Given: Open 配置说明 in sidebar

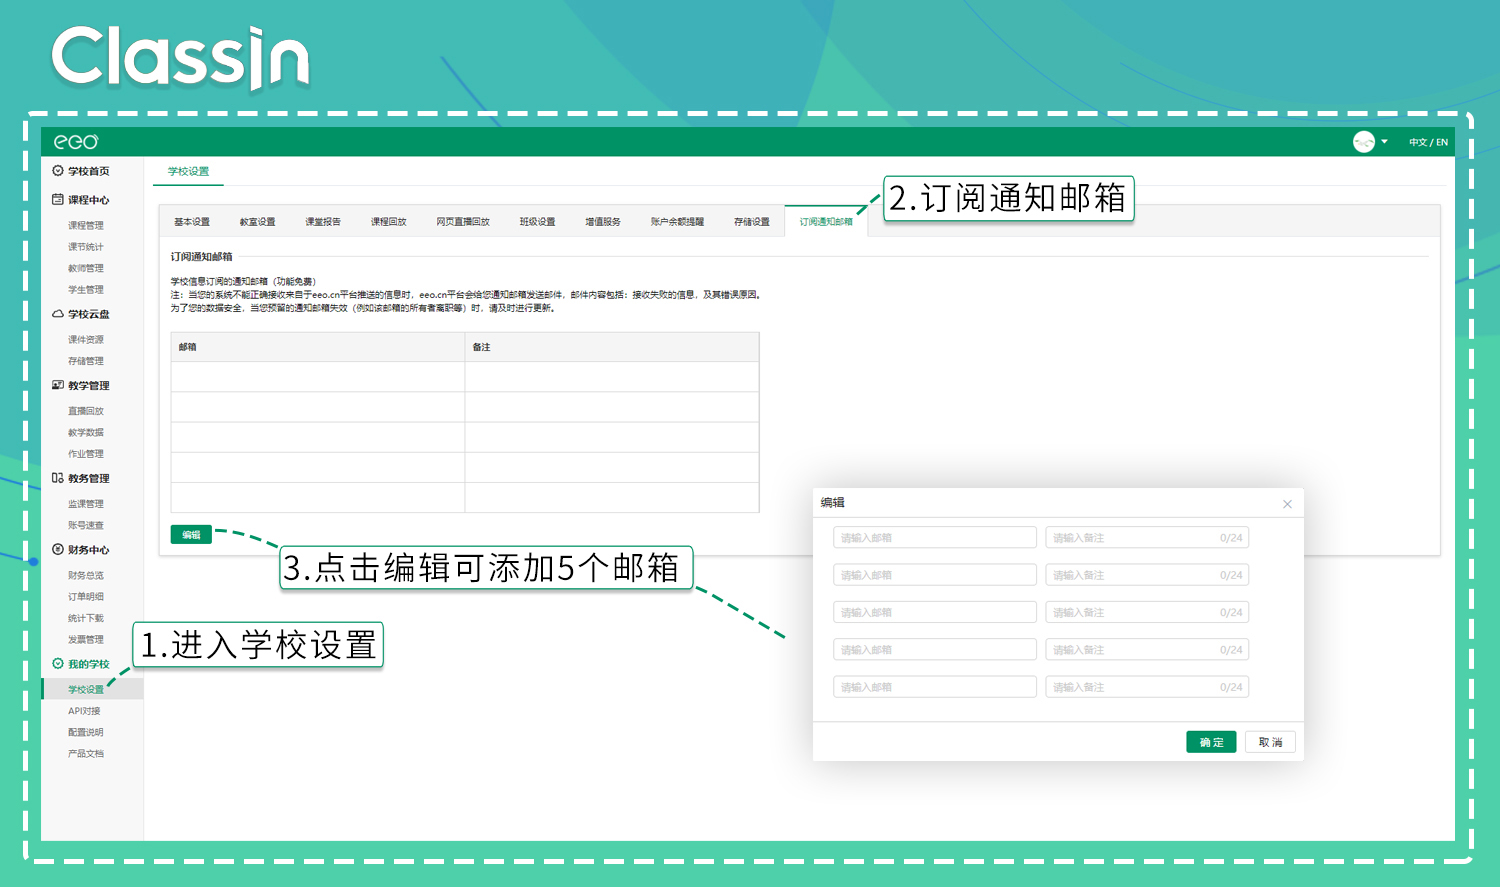Looking at the screenshot, I should click(86, 733).
